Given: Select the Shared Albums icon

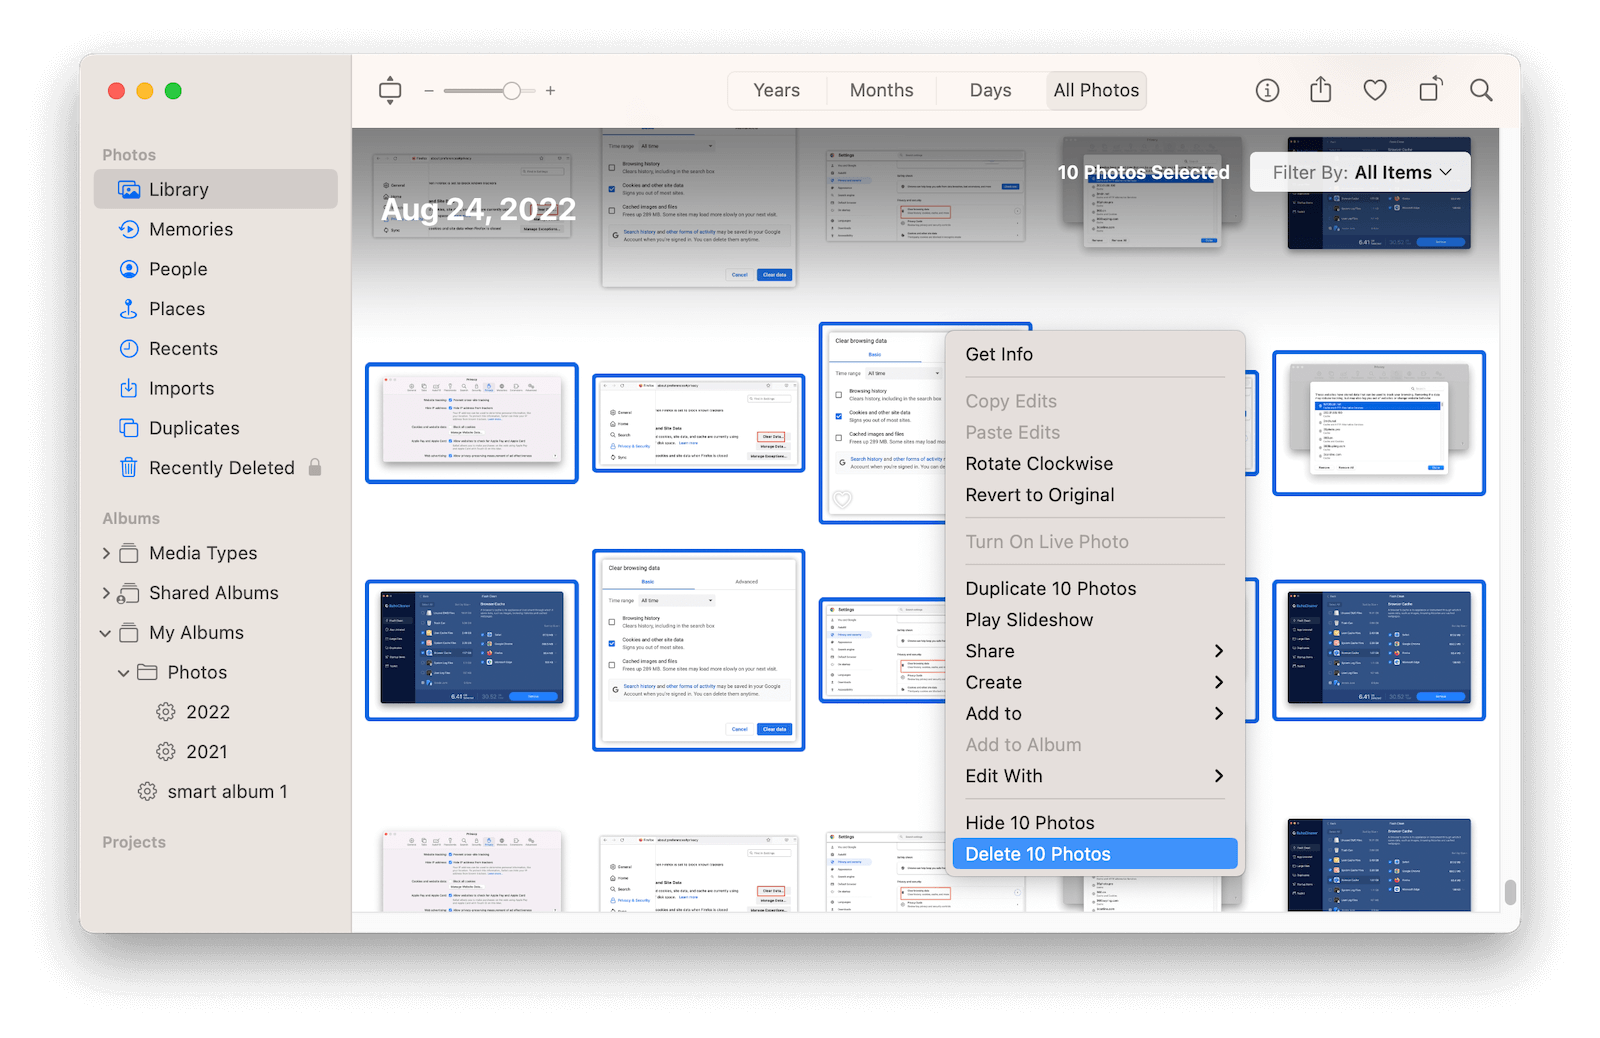Looking at the screenshot, I should click(129, 593).
